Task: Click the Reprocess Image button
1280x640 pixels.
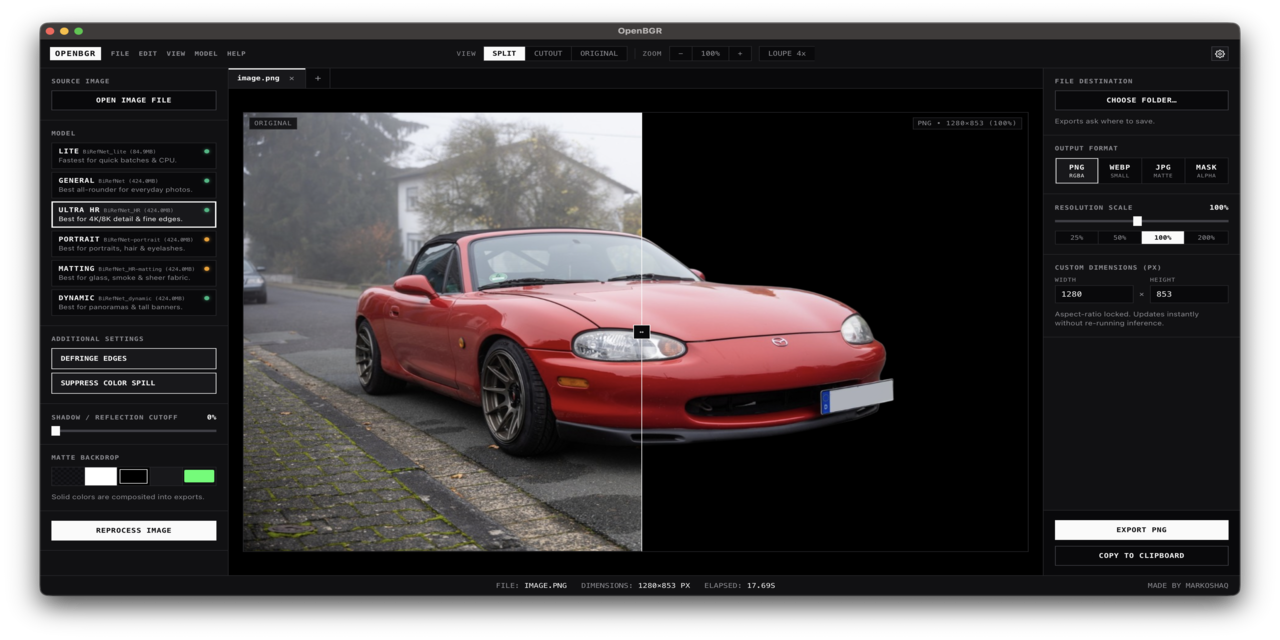Action: tap(134, 530)
